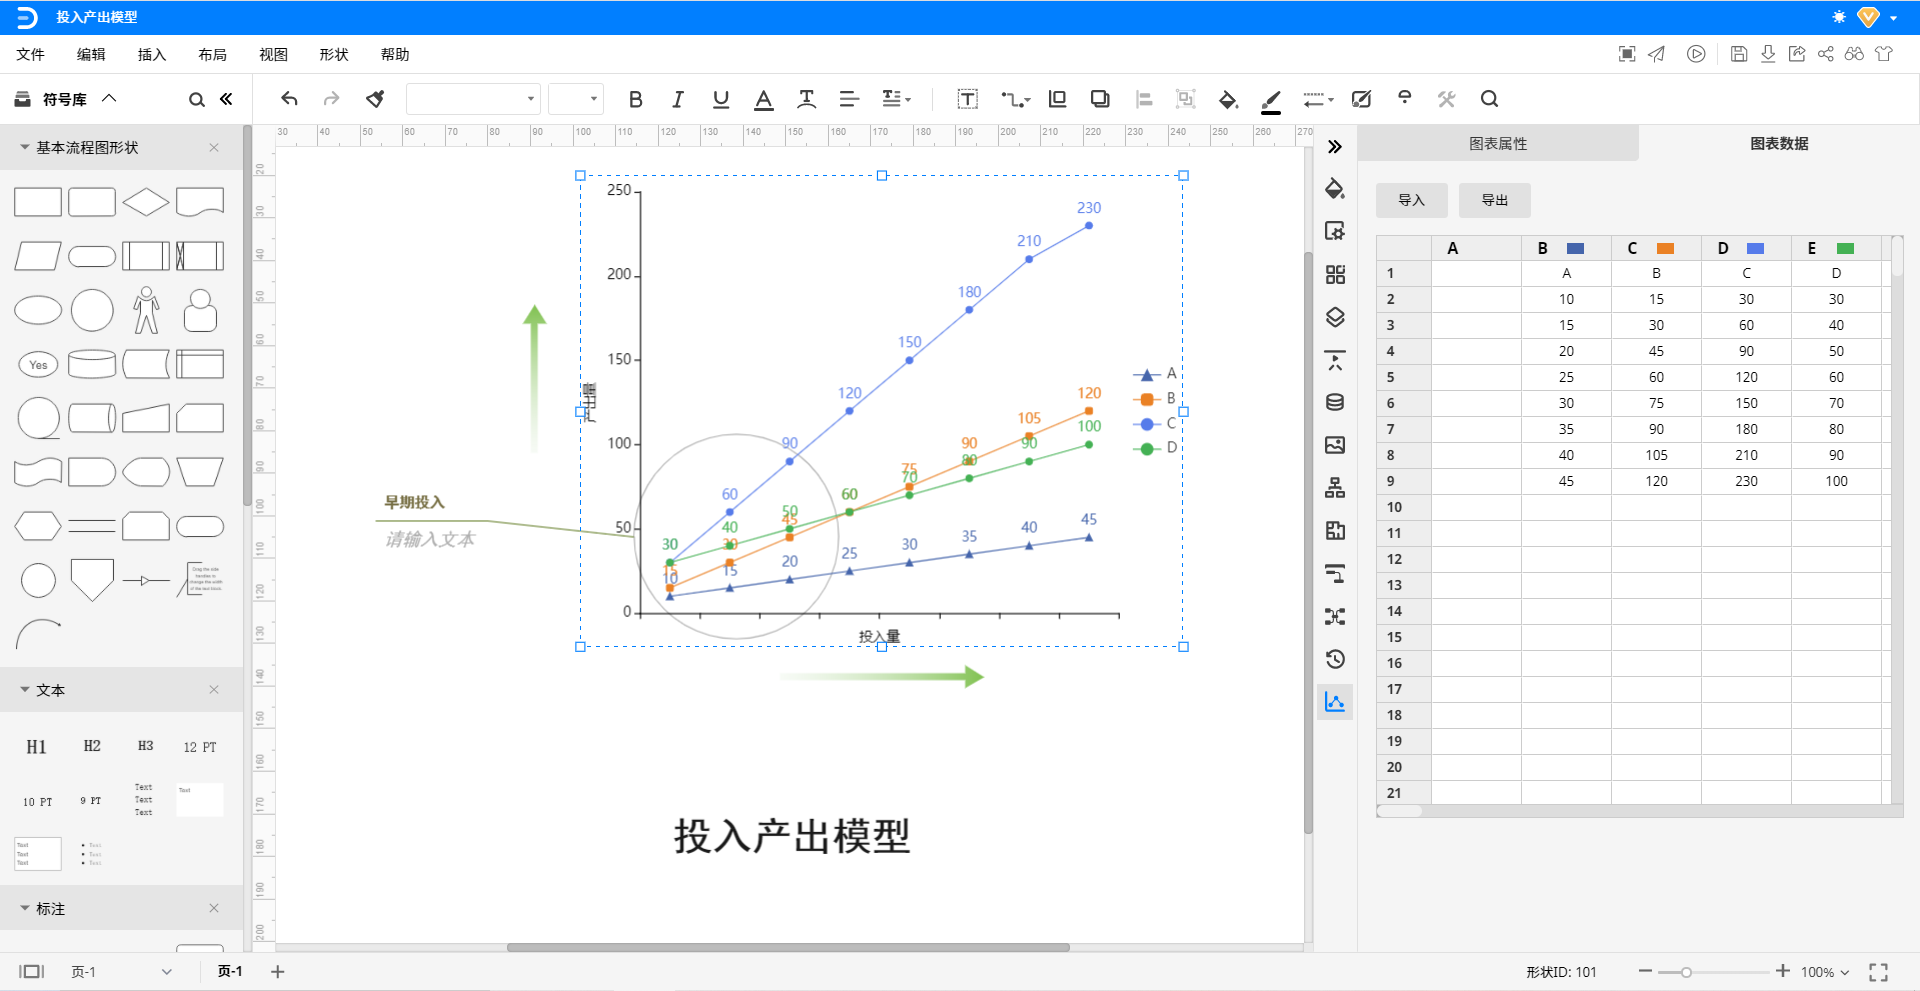
Task: Click orange color swatch in column C header
Action: [x=1665, y=248]
